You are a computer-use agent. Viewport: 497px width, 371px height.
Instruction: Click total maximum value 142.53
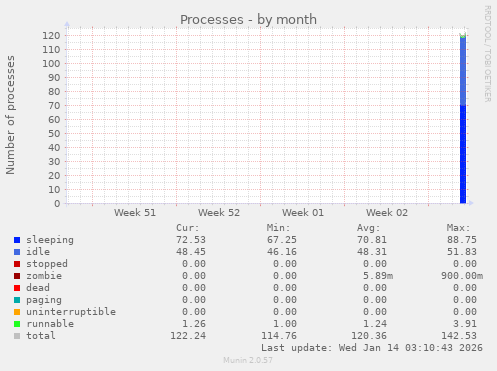click(459, 336)
